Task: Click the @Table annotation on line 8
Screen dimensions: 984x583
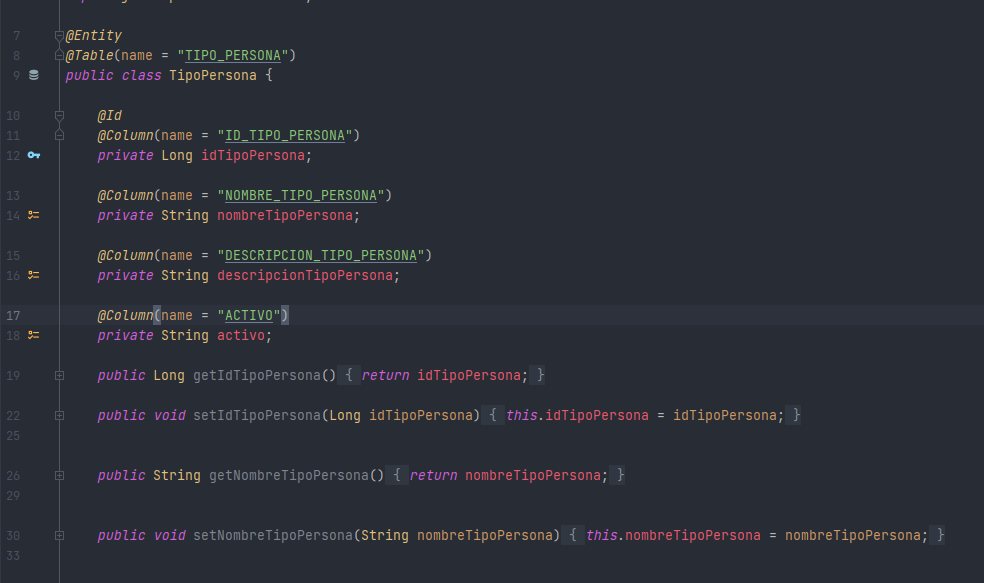Action: 90,55
